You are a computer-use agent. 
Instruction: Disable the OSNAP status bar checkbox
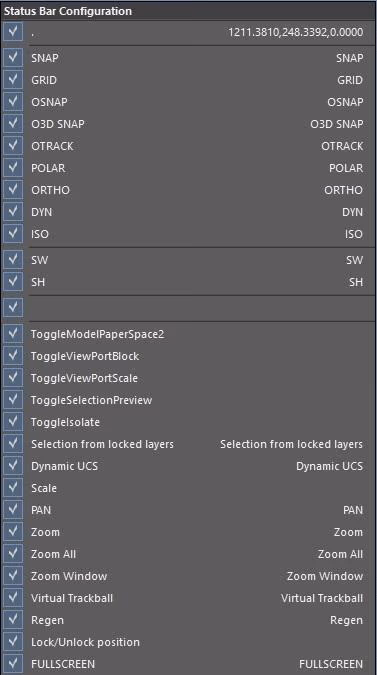point(12,101)
